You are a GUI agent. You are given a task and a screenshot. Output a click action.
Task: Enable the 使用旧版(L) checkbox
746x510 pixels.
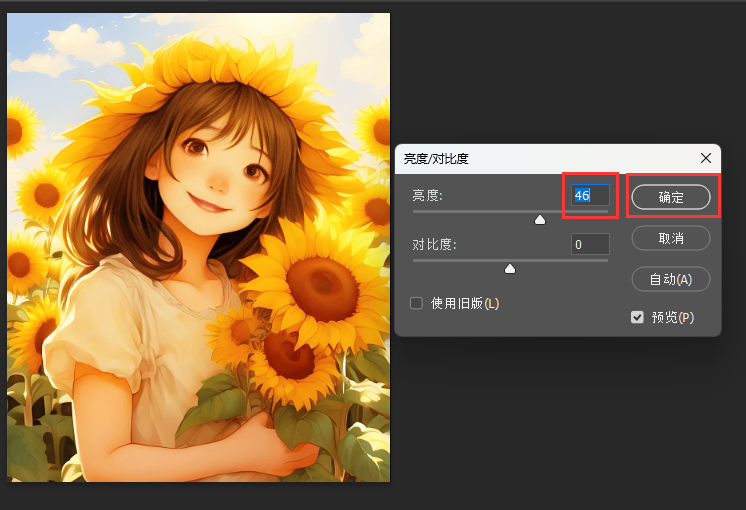coord(416,303)
